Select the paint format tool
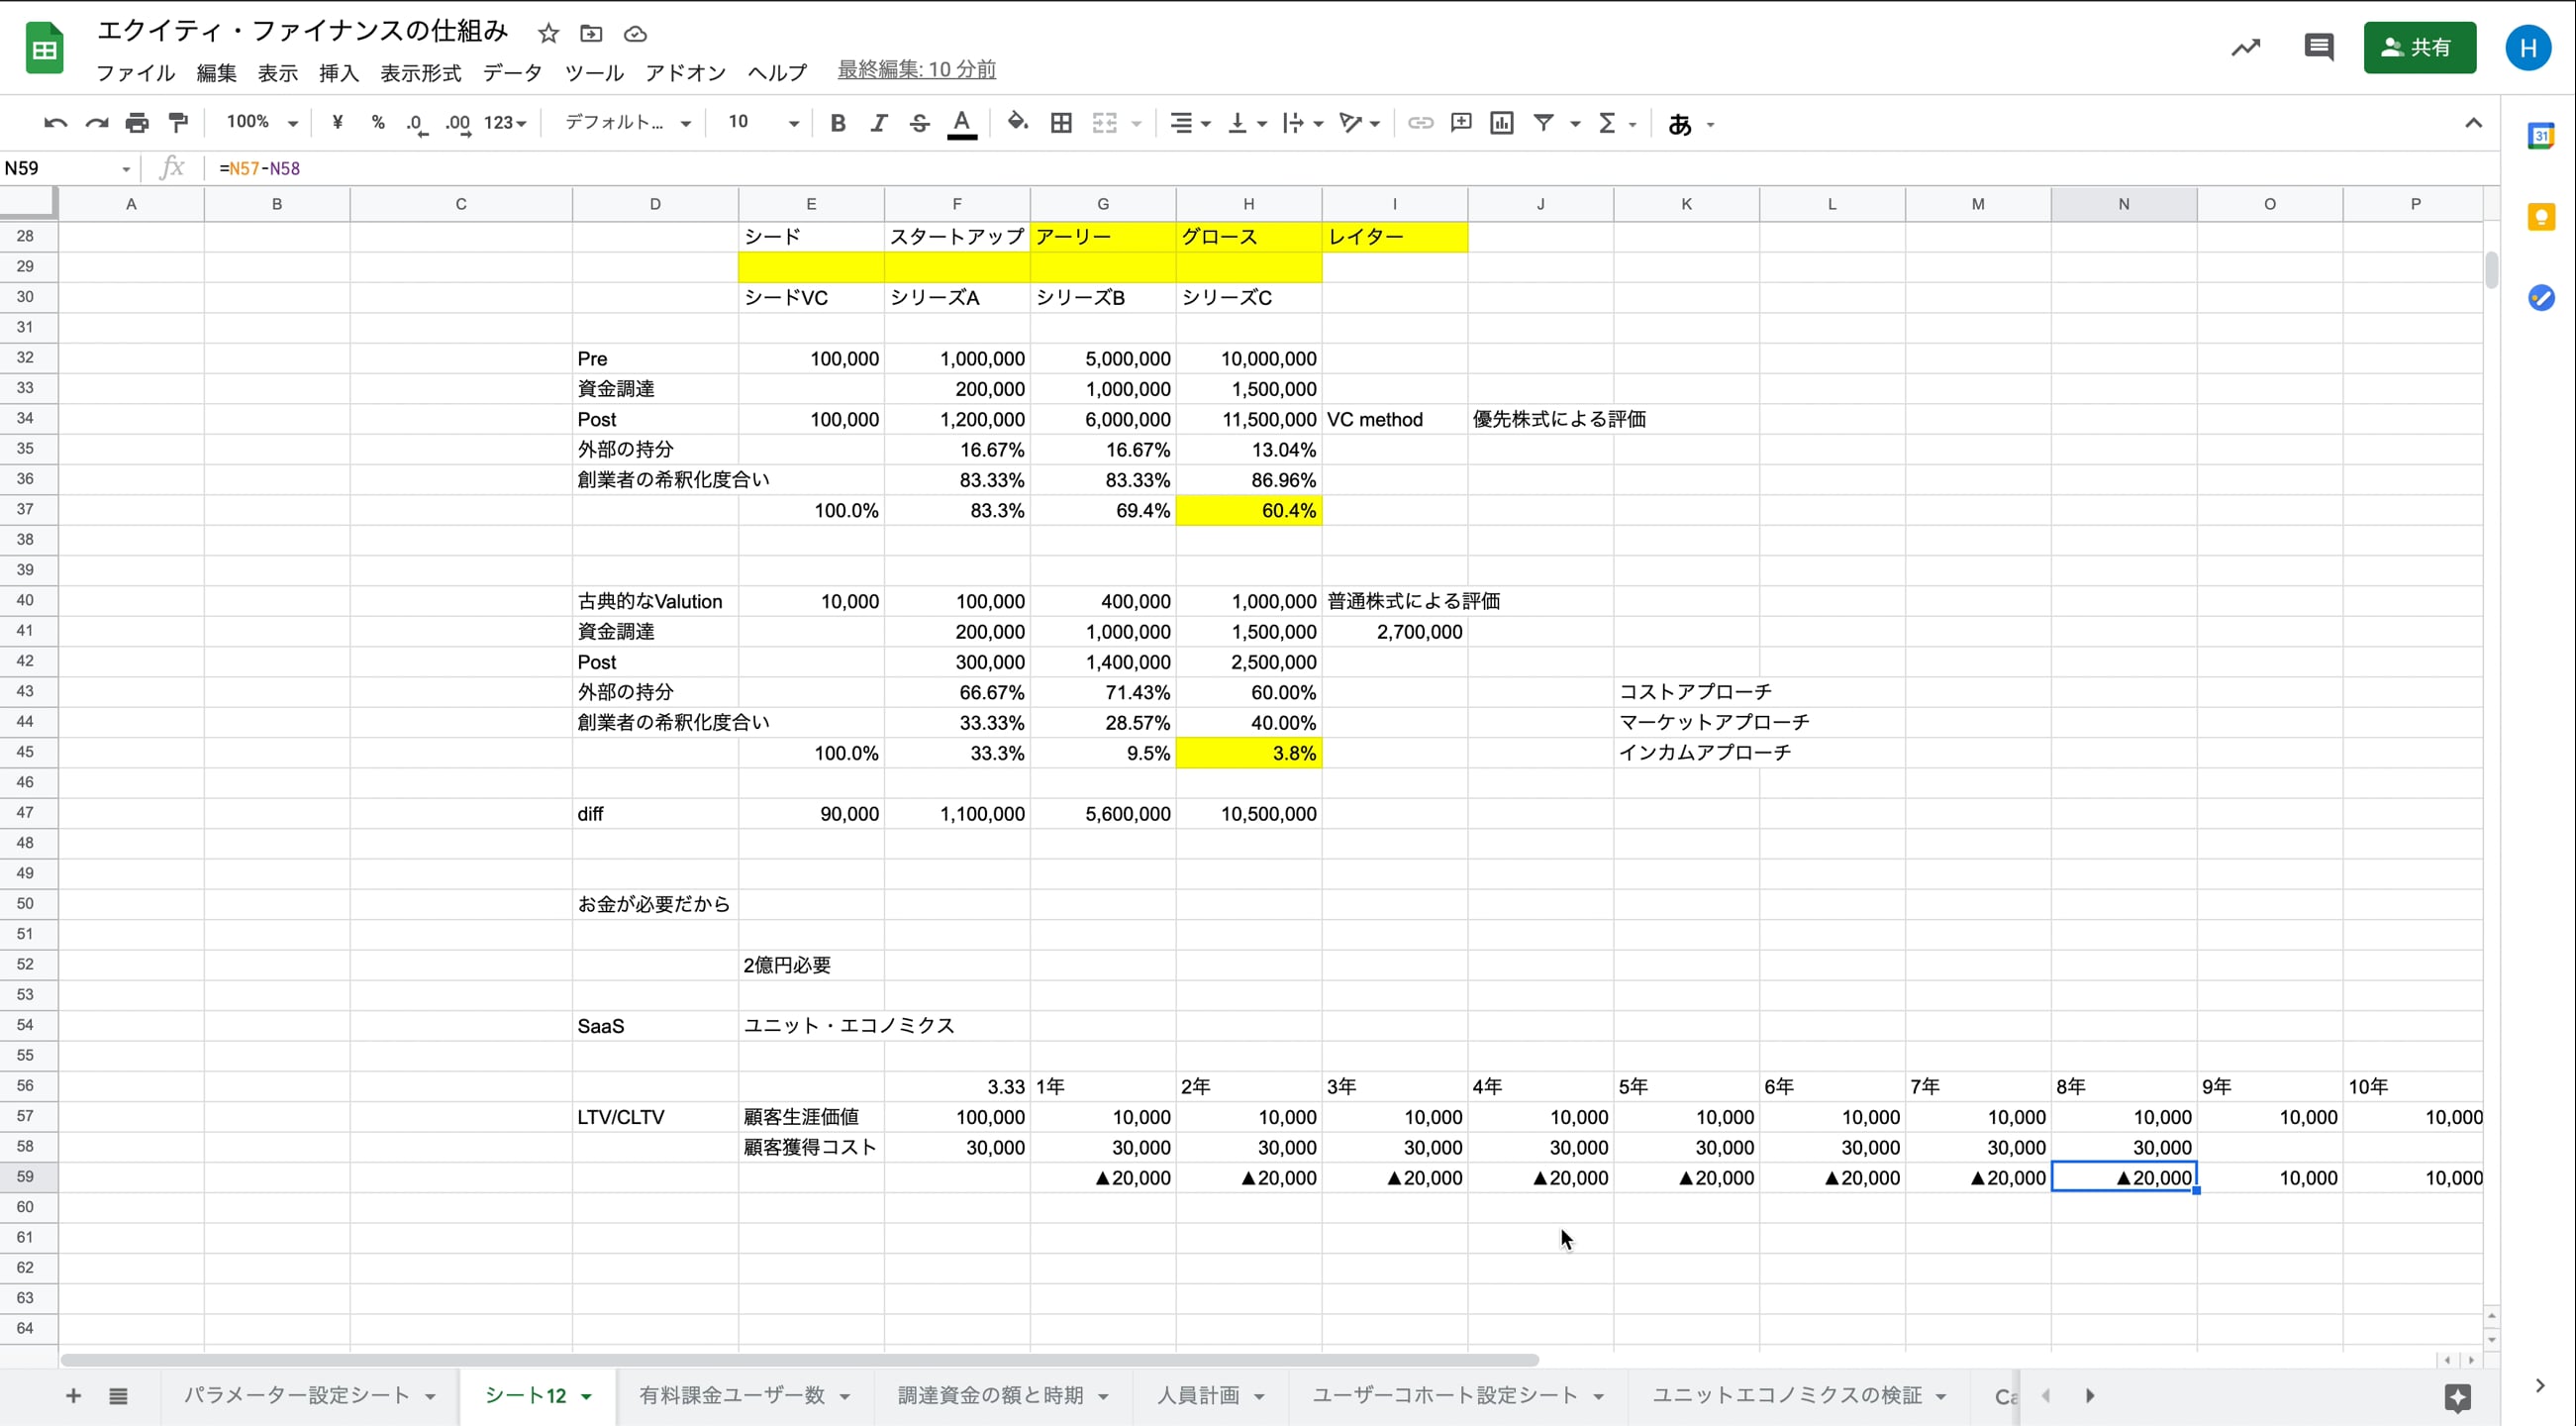 click(178, 122)
